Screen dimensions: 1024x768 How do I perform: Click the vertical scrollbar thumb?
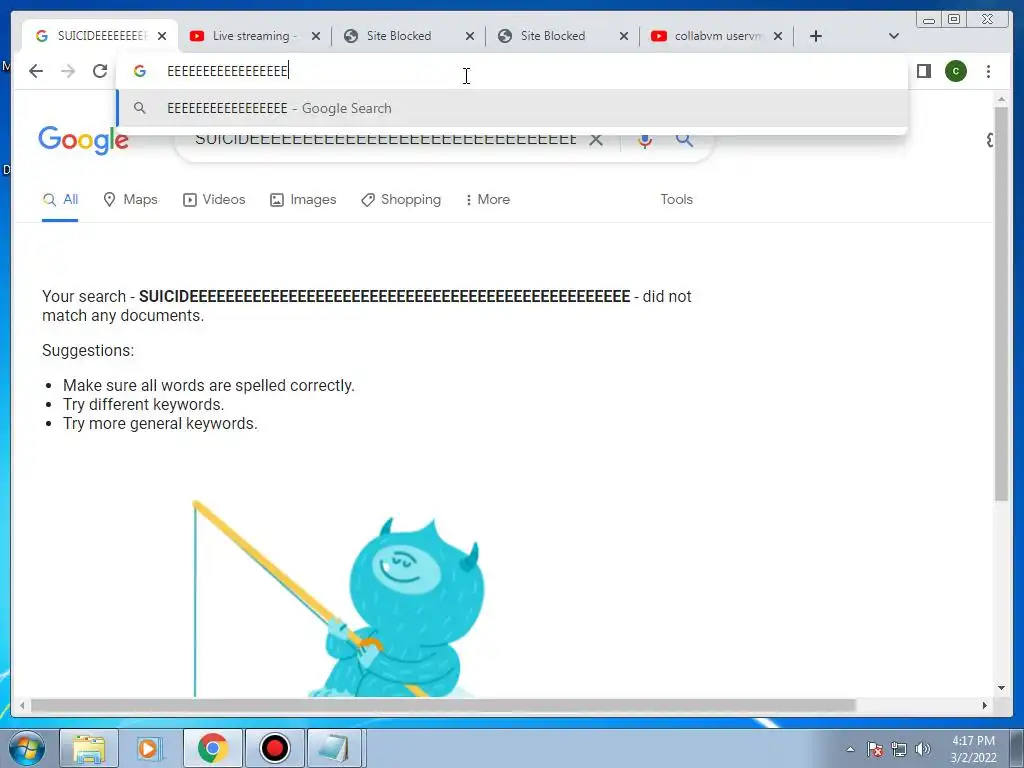pyautogui.click(x=1001, y=304)
